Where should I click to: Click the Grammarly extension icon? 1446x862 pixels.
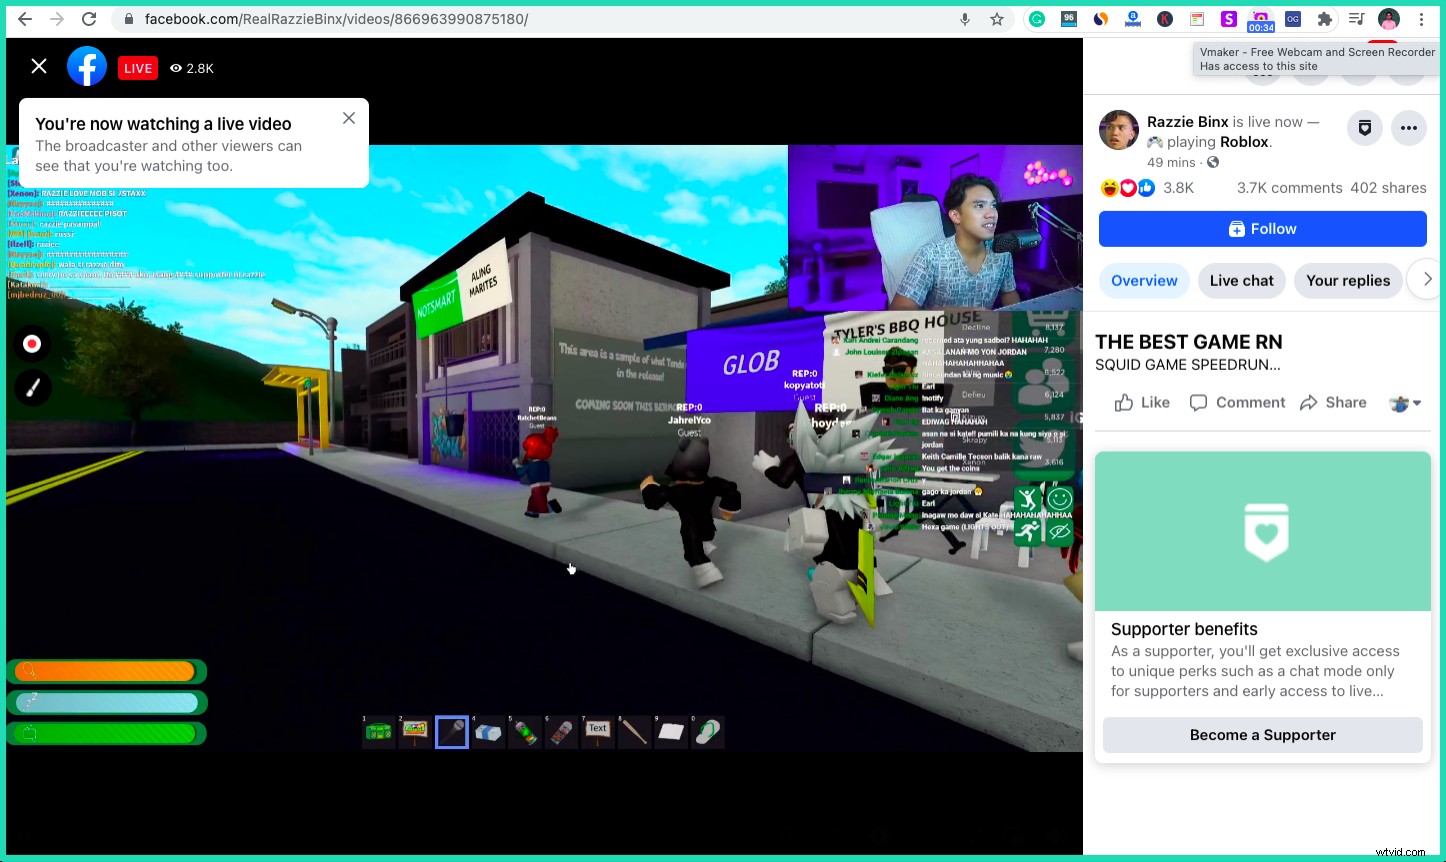1037,19
